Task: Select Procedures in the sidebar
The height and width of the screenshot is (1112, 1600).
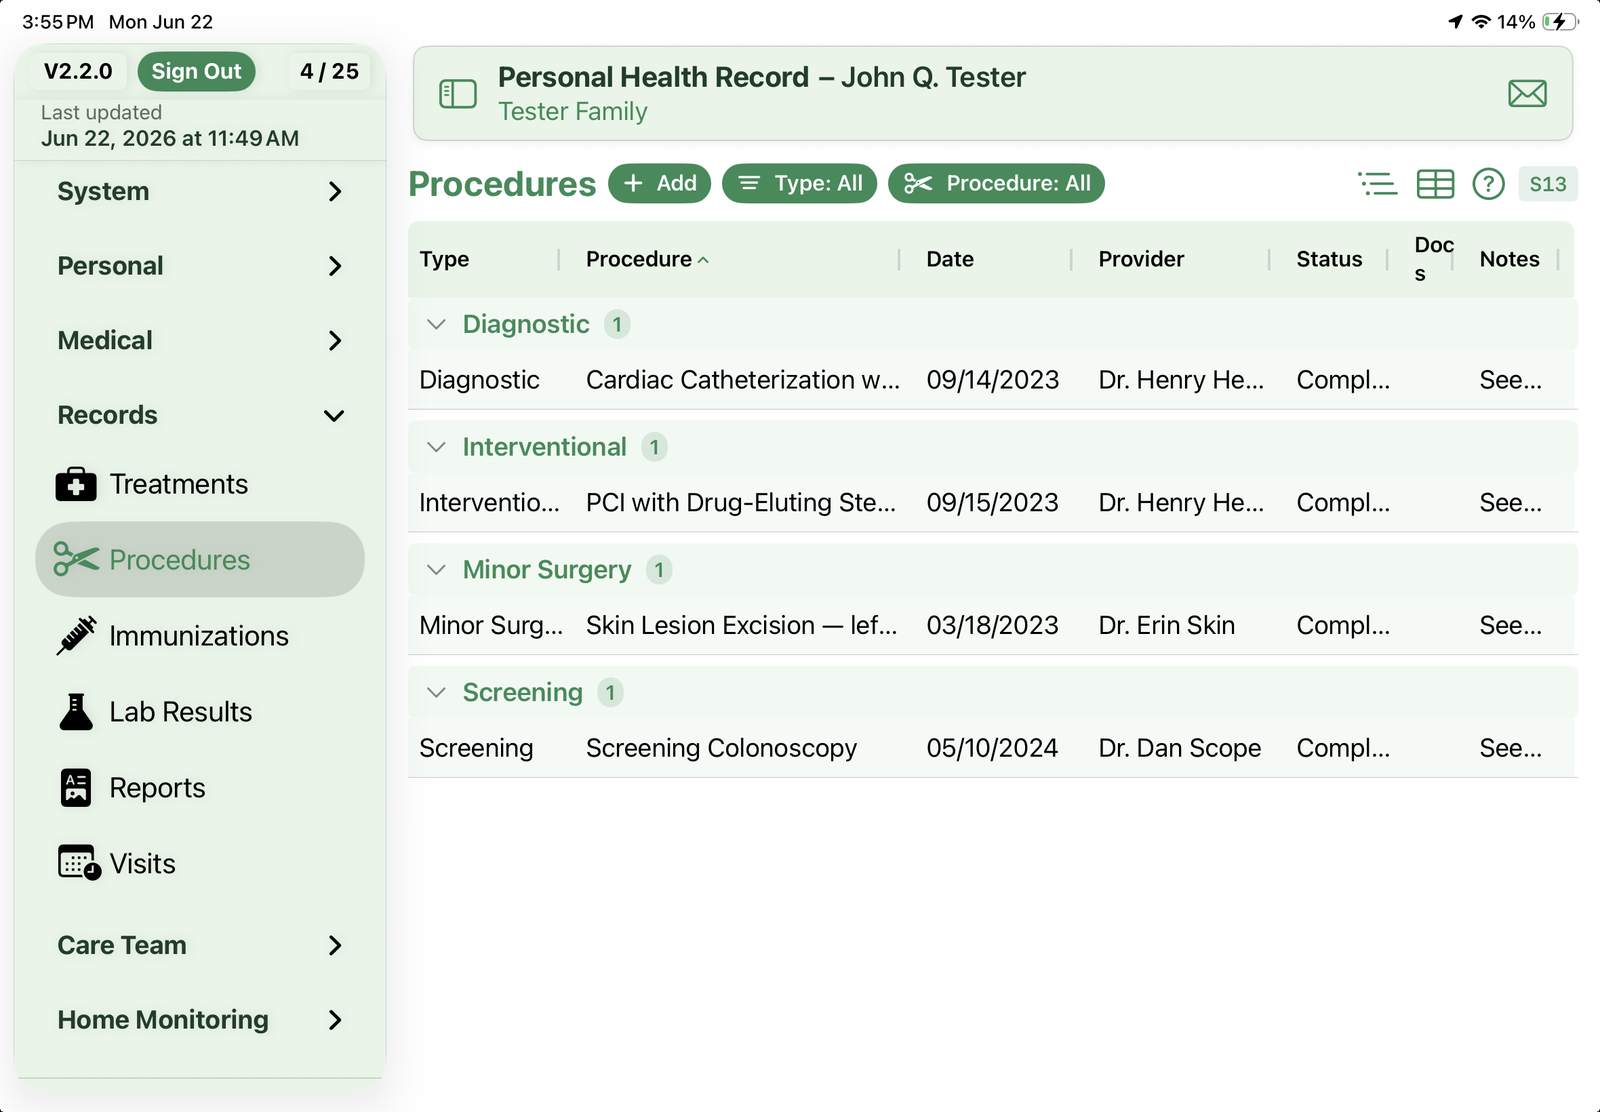Action: click(x=200, y=560)
